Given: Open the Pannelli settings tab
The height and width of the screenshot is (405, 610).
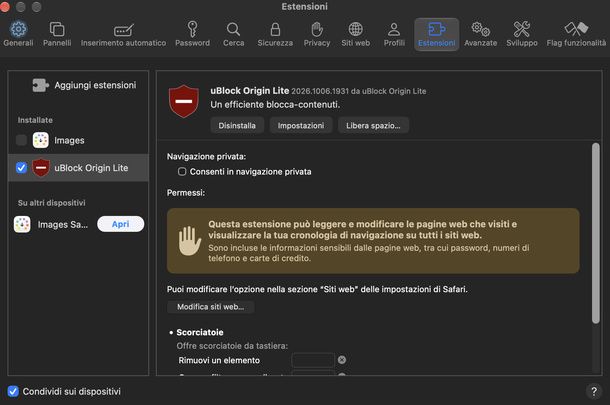Looking at the screenshot, I should pos(57,34).
